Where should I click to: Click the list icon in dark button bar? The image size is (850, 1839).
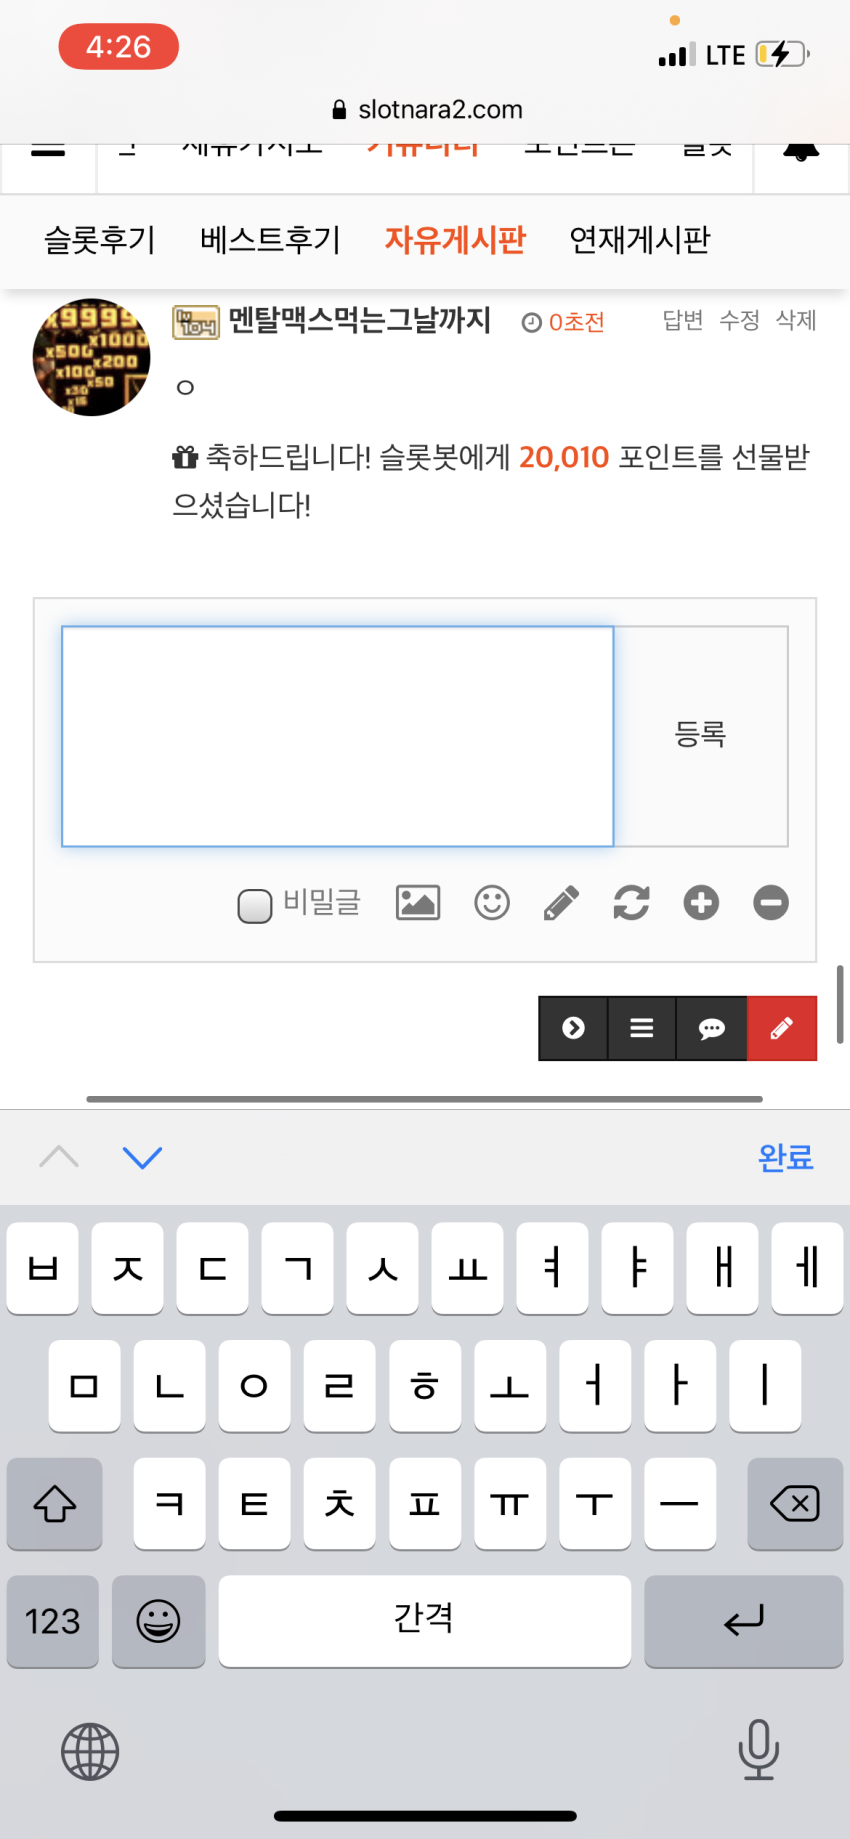tap(642, 1028)
